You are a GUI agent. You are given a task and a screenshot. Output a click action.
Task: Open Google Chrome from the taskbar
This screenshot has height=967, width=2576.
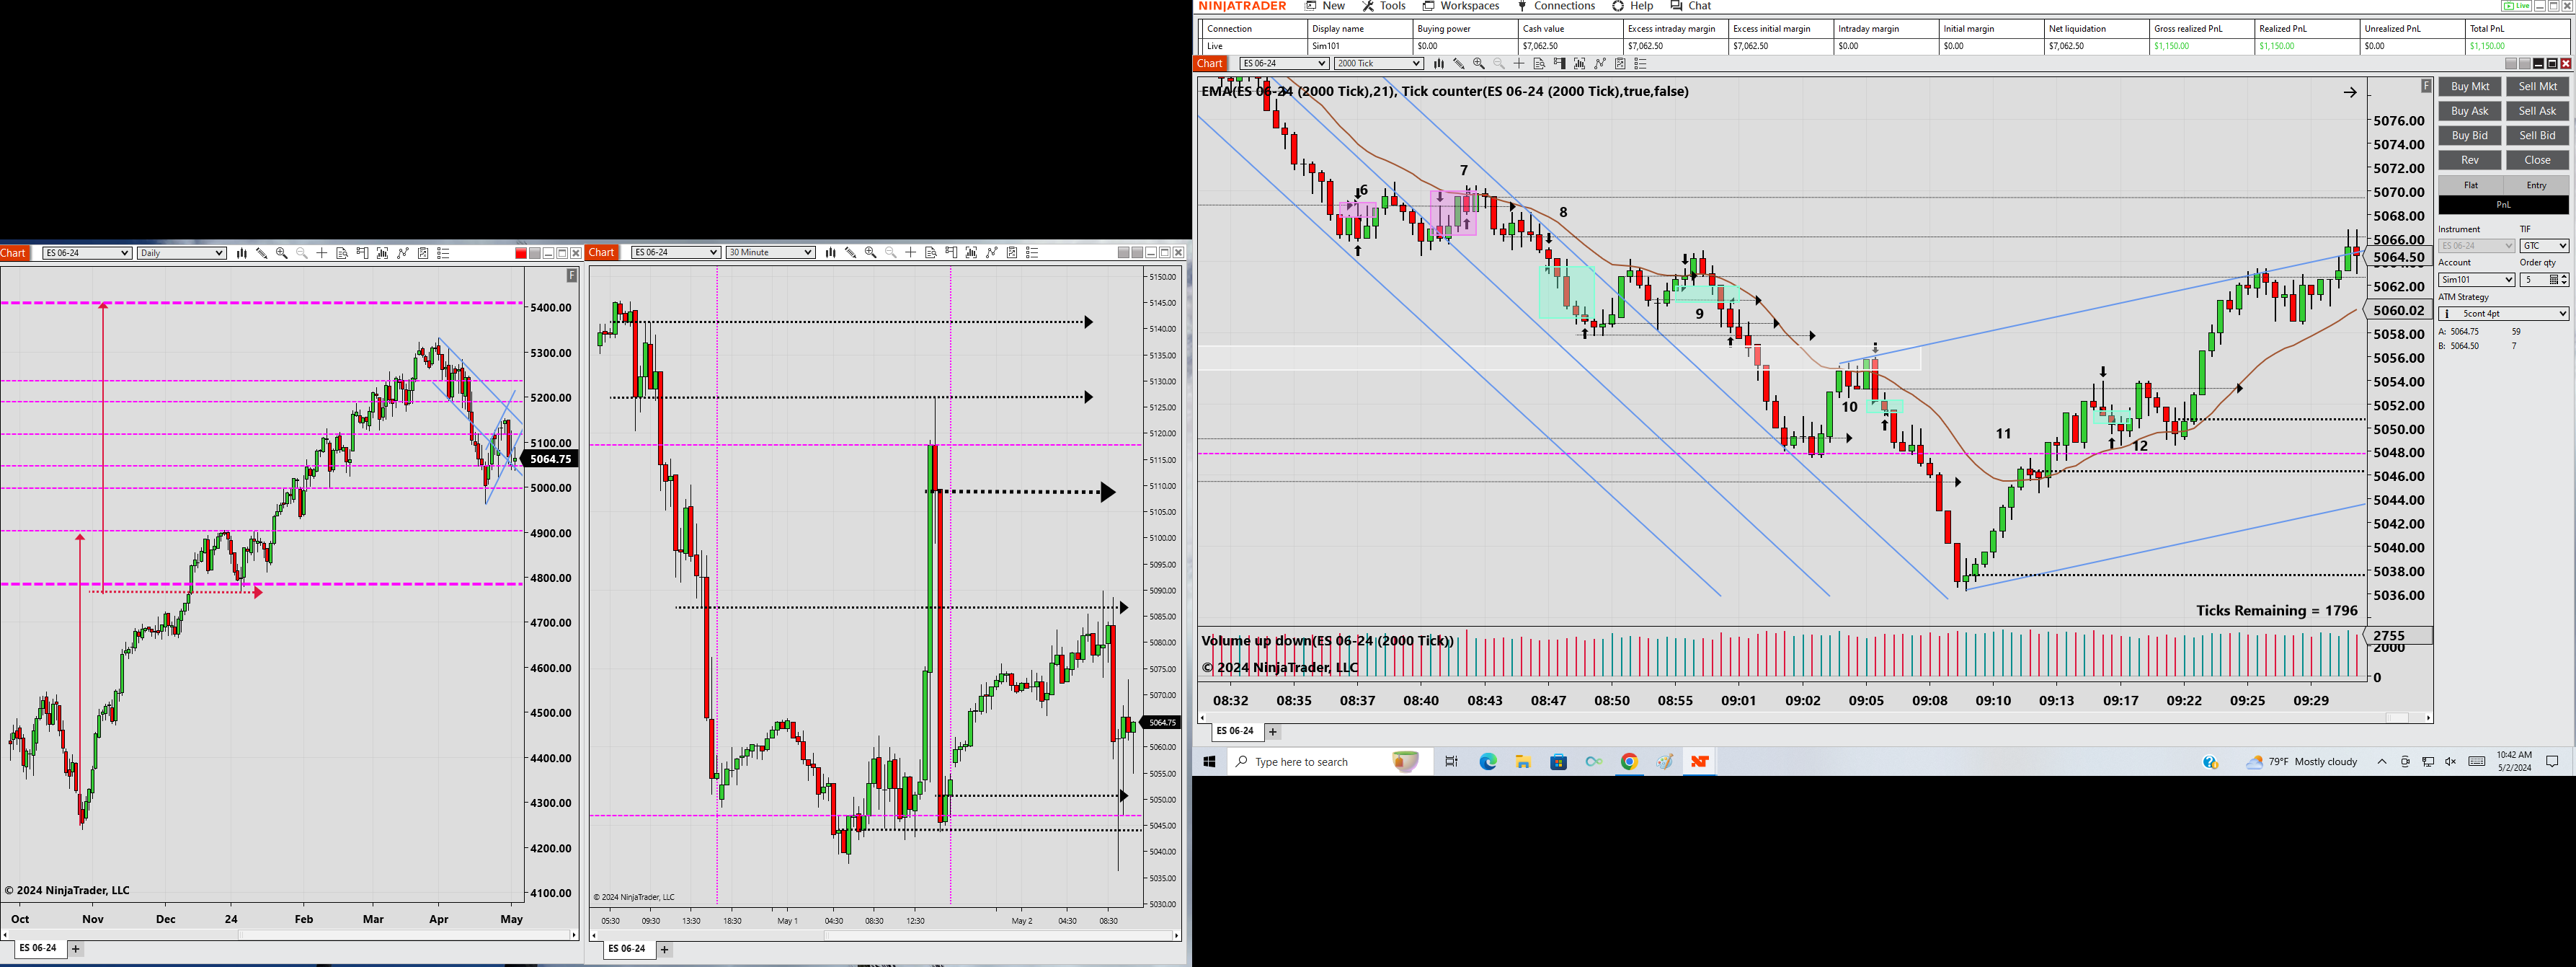[x=1629, y=762]
